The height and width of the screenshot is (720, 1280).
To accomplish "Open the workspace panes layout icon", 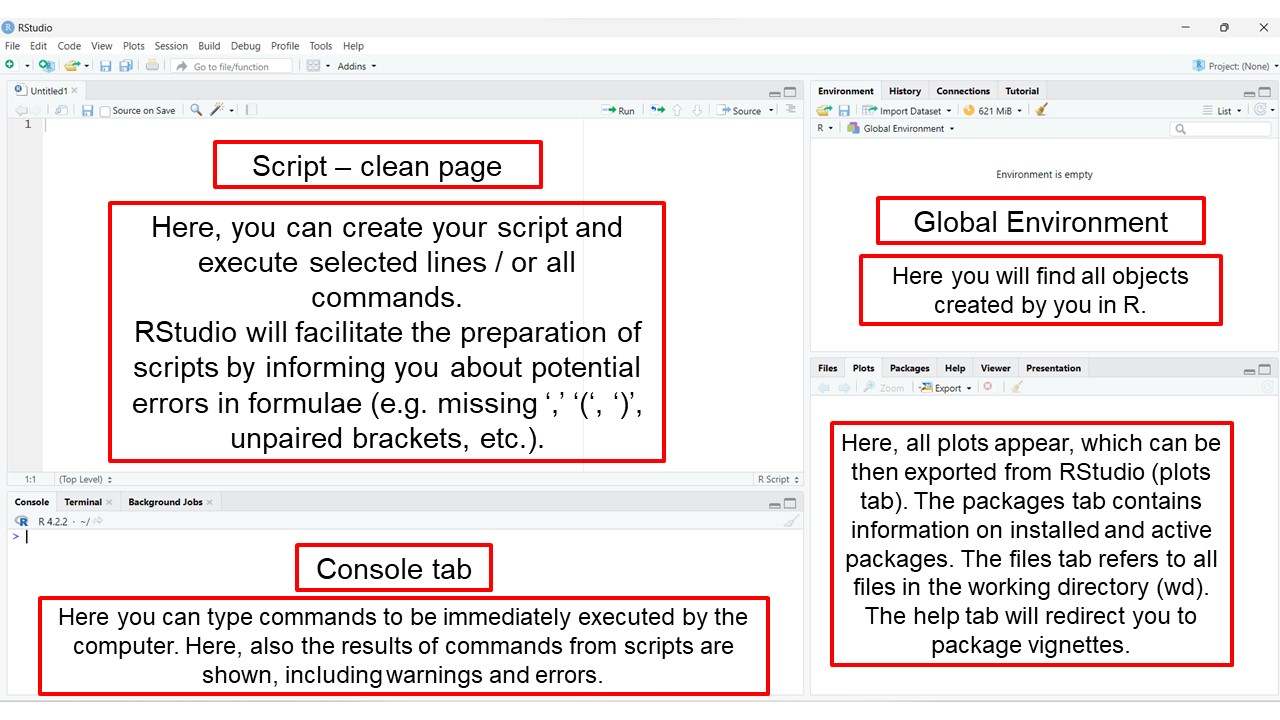I will tap(313, 66).
